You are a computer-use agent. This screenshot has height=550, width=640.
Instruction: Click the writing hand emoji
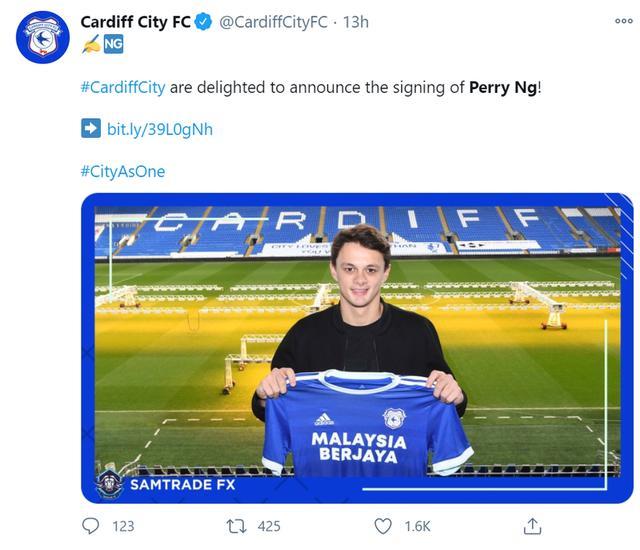[x=89, y=44]
